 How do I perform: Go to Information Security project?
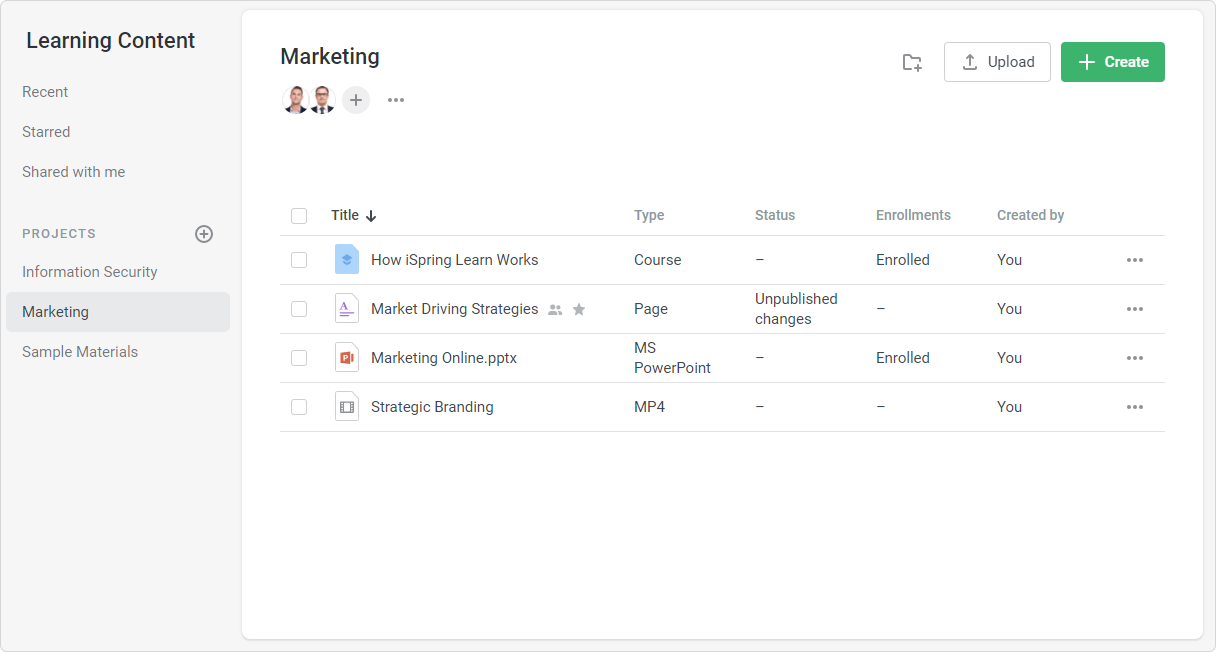90,272
